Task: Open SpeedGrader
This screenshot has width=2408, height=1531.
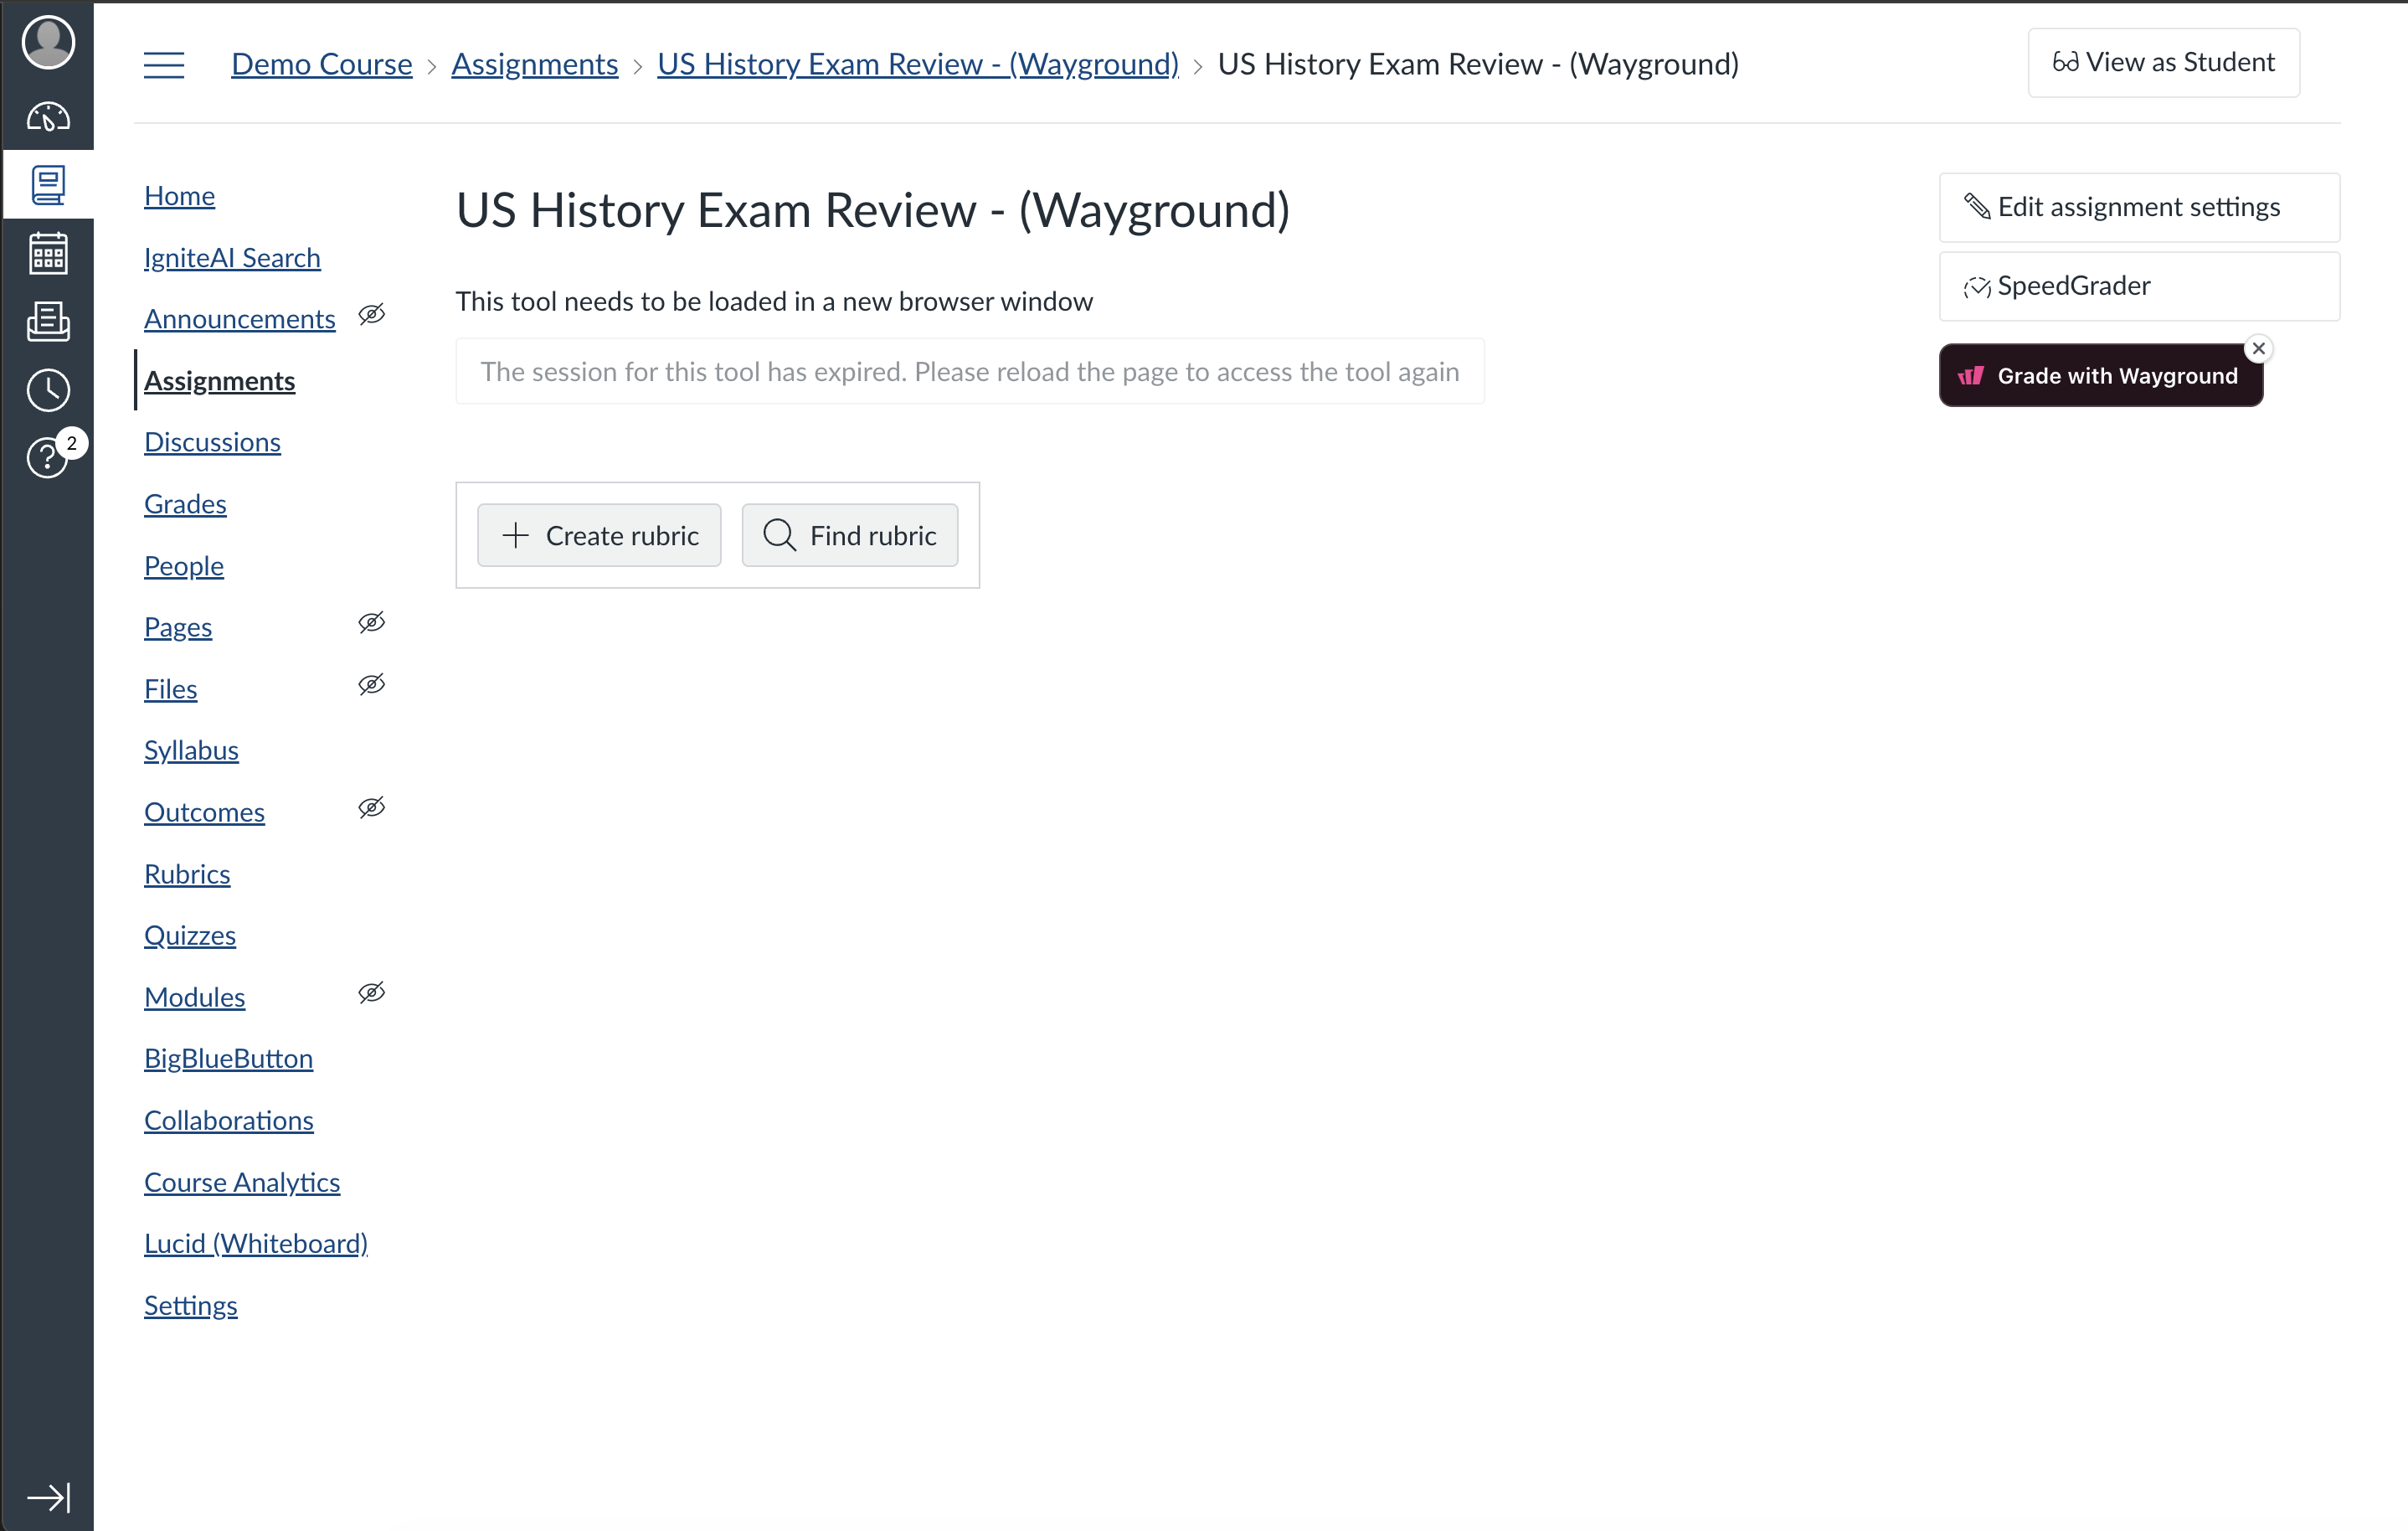Action: (2139, 286)
